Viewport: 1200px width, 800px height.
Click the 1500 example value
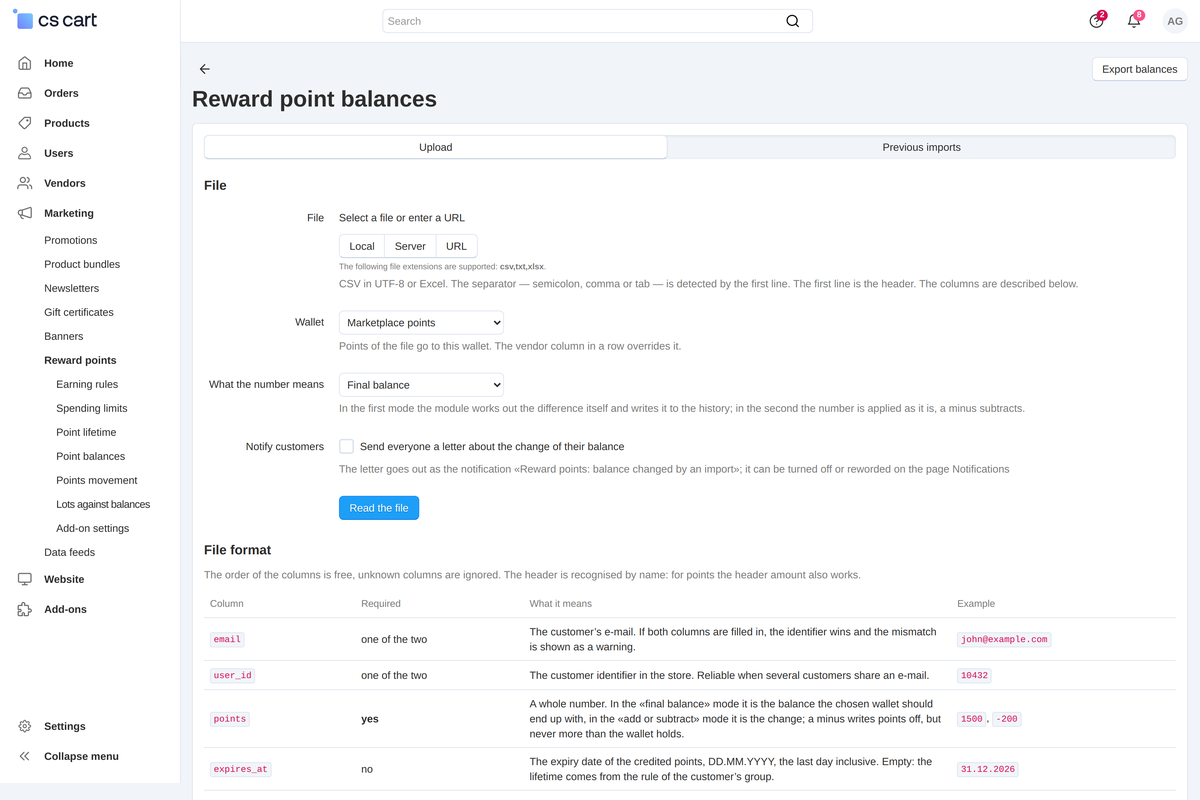(971, 719)
